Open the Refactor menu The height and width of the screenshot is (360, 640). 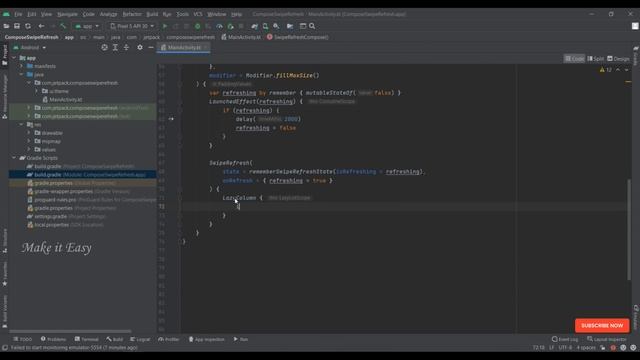click(132, 14)
